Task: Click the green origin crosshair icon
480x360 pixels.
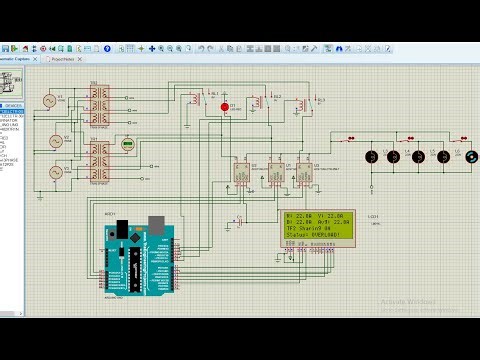Action: (x=141, y=49)
